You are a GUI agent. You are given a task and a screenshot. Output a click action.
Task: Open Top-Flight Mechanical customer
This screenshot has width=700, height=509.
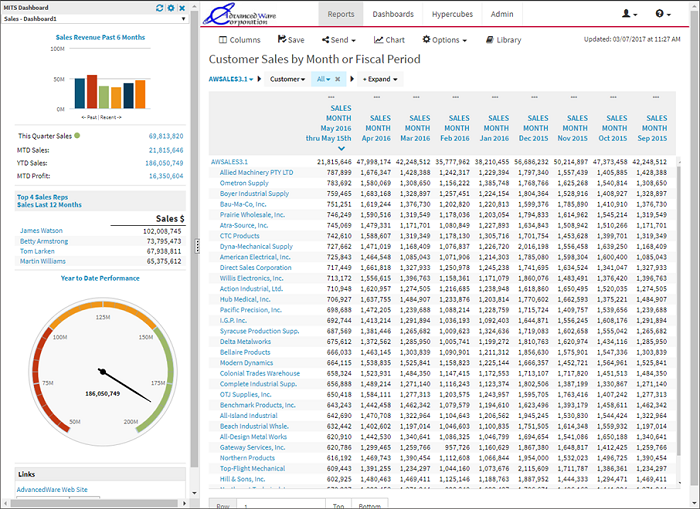(x=252, y=468)
